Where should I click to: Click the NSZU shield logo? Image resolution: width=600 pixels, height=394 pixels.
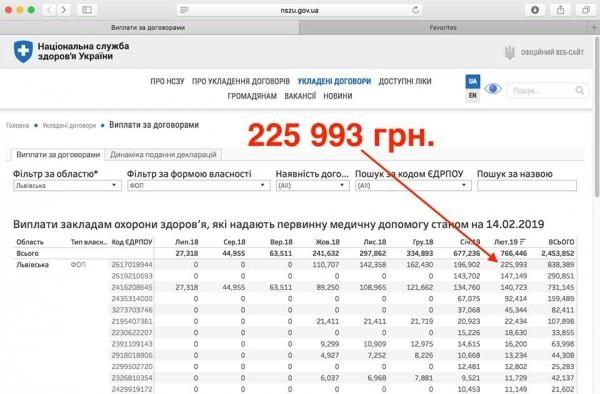(23, 51)
